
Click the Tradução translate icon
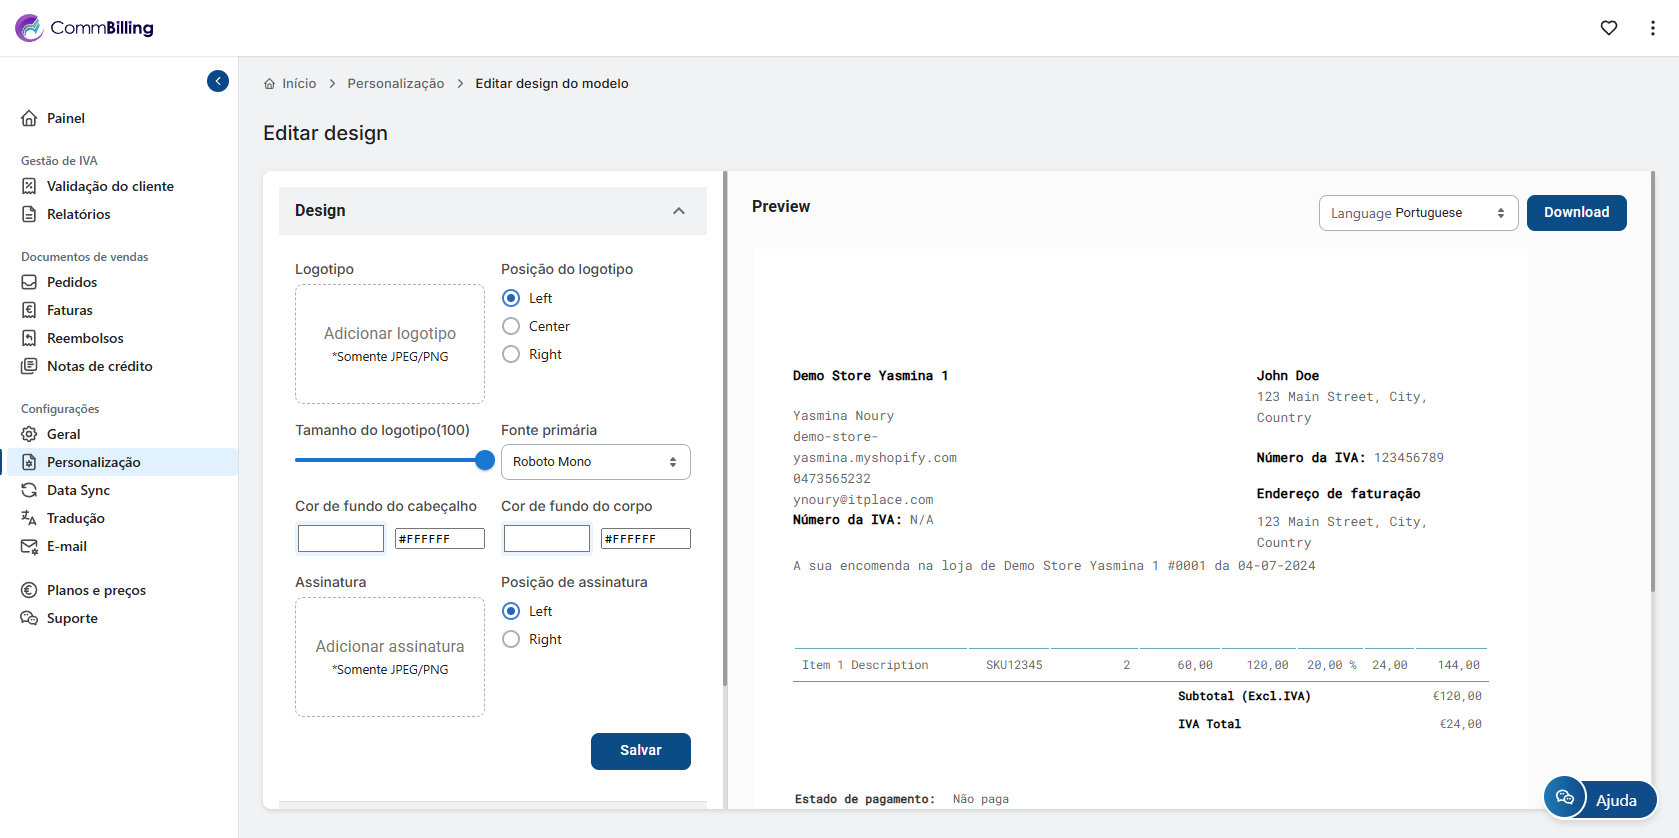click(29, 518)
